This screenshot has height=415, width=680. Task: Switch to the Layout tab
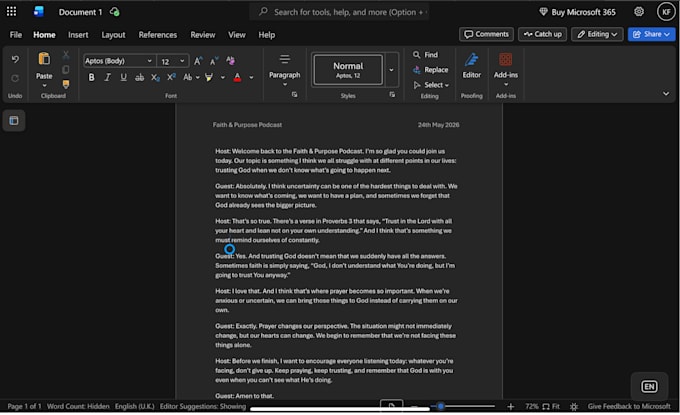113,35
